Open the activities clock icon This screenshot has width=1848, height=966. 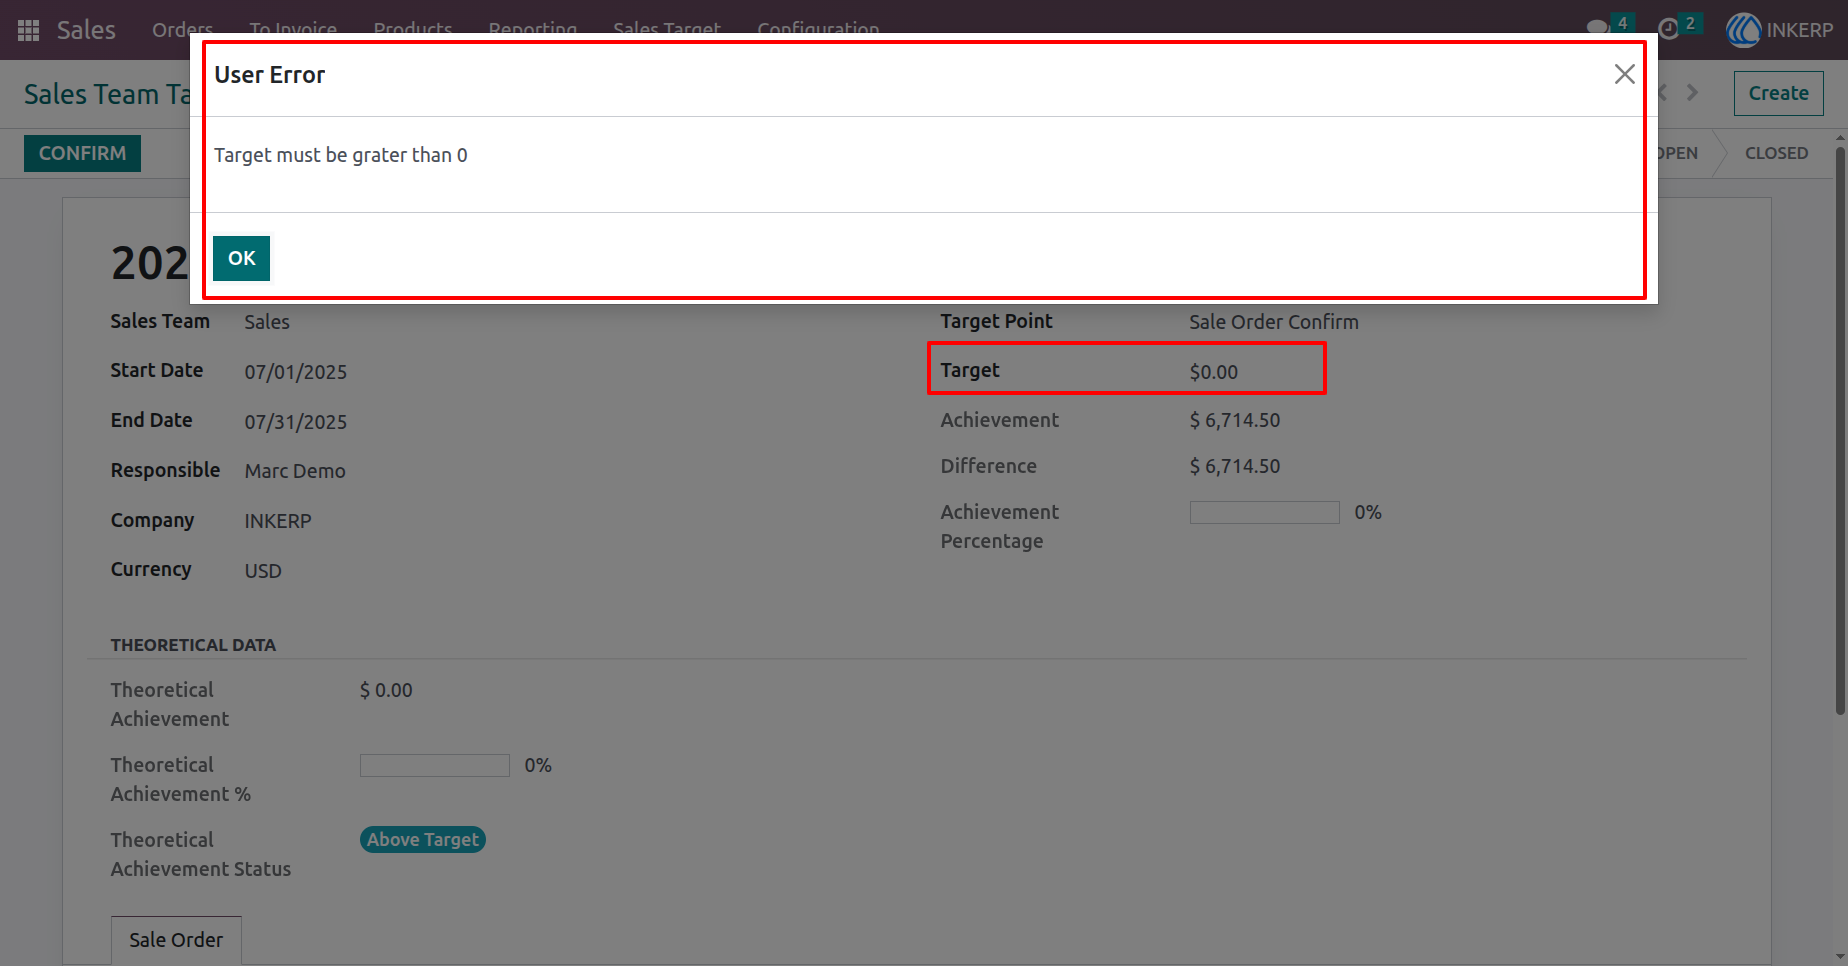[x=1668, y=28]
